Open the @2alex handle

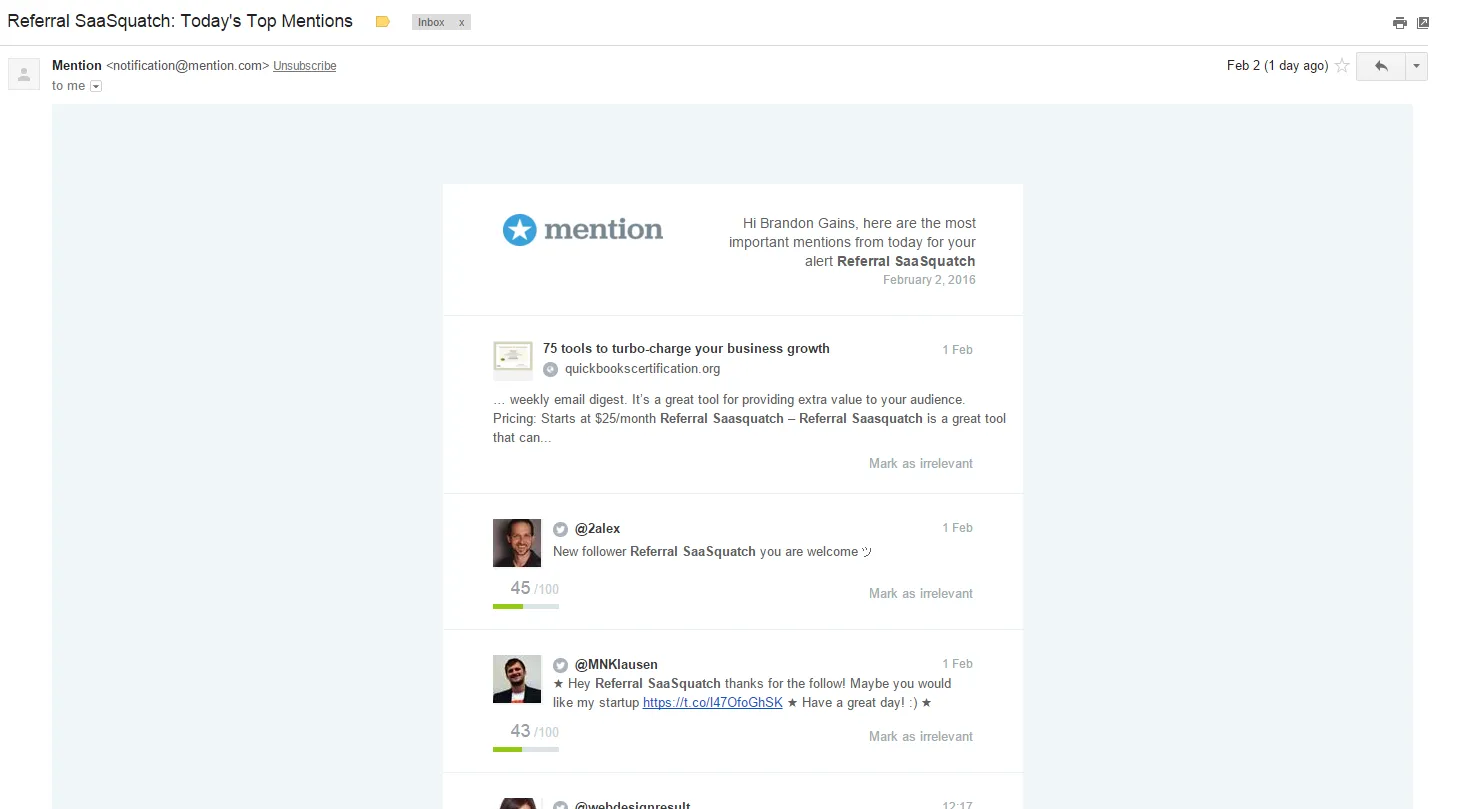tap(598, 529)
